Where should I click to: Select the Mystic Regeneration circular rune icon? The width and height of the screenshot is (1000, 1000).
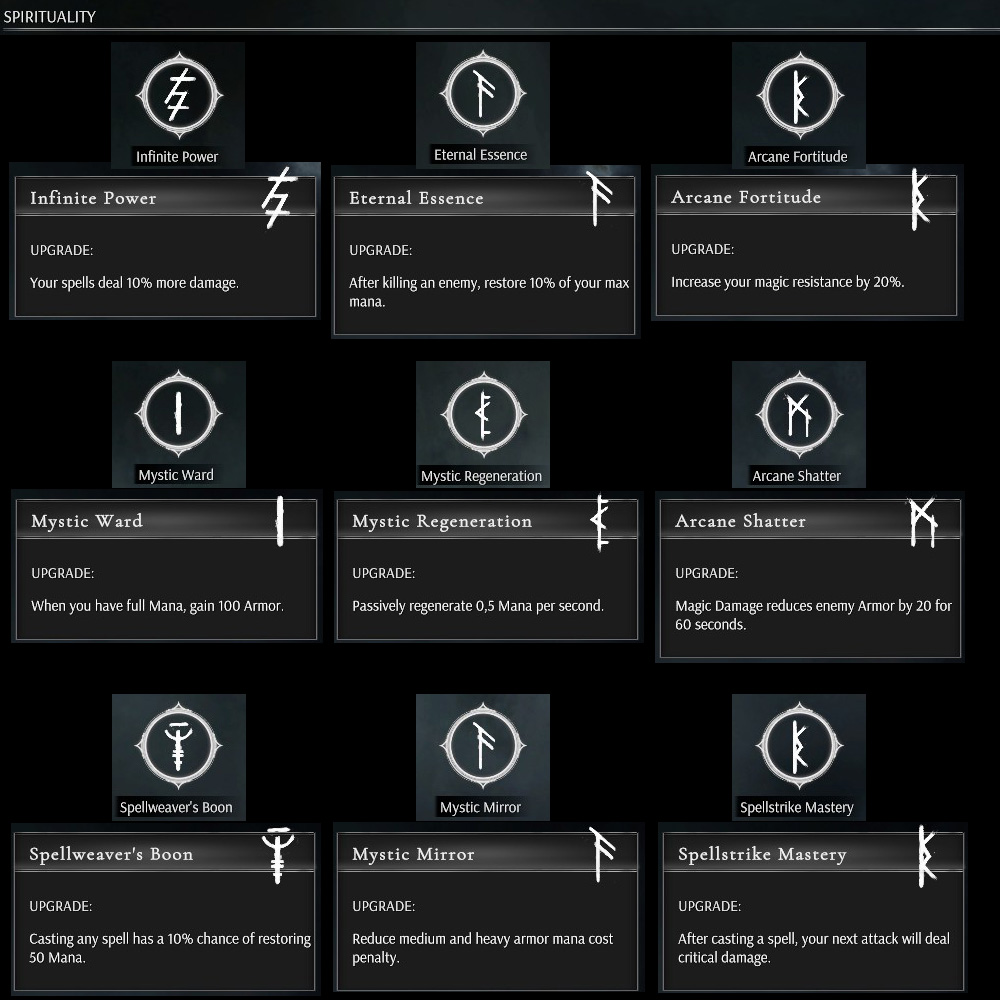[x=482, y=414]
